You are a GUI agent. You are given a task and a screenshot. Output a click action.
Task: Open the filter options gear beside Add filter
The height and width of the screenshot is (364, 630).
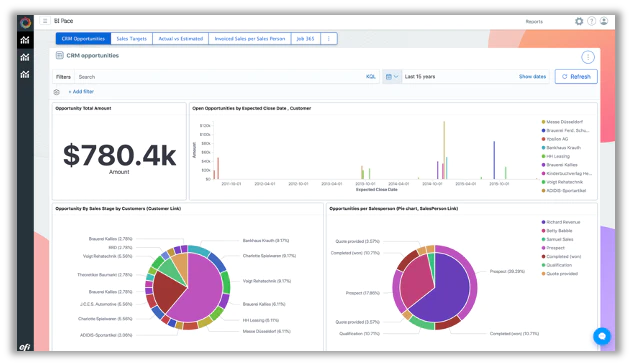(57, 92)
